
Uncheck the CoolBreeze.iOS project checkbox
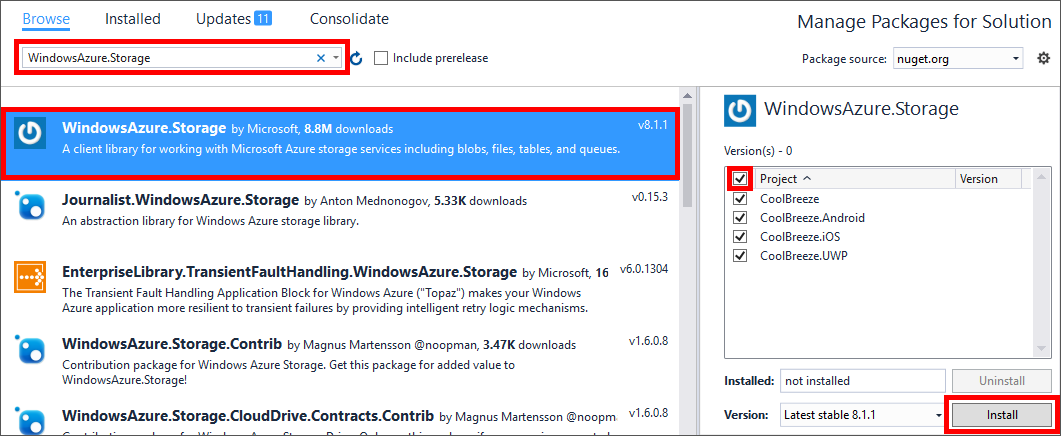pos(740,236)
